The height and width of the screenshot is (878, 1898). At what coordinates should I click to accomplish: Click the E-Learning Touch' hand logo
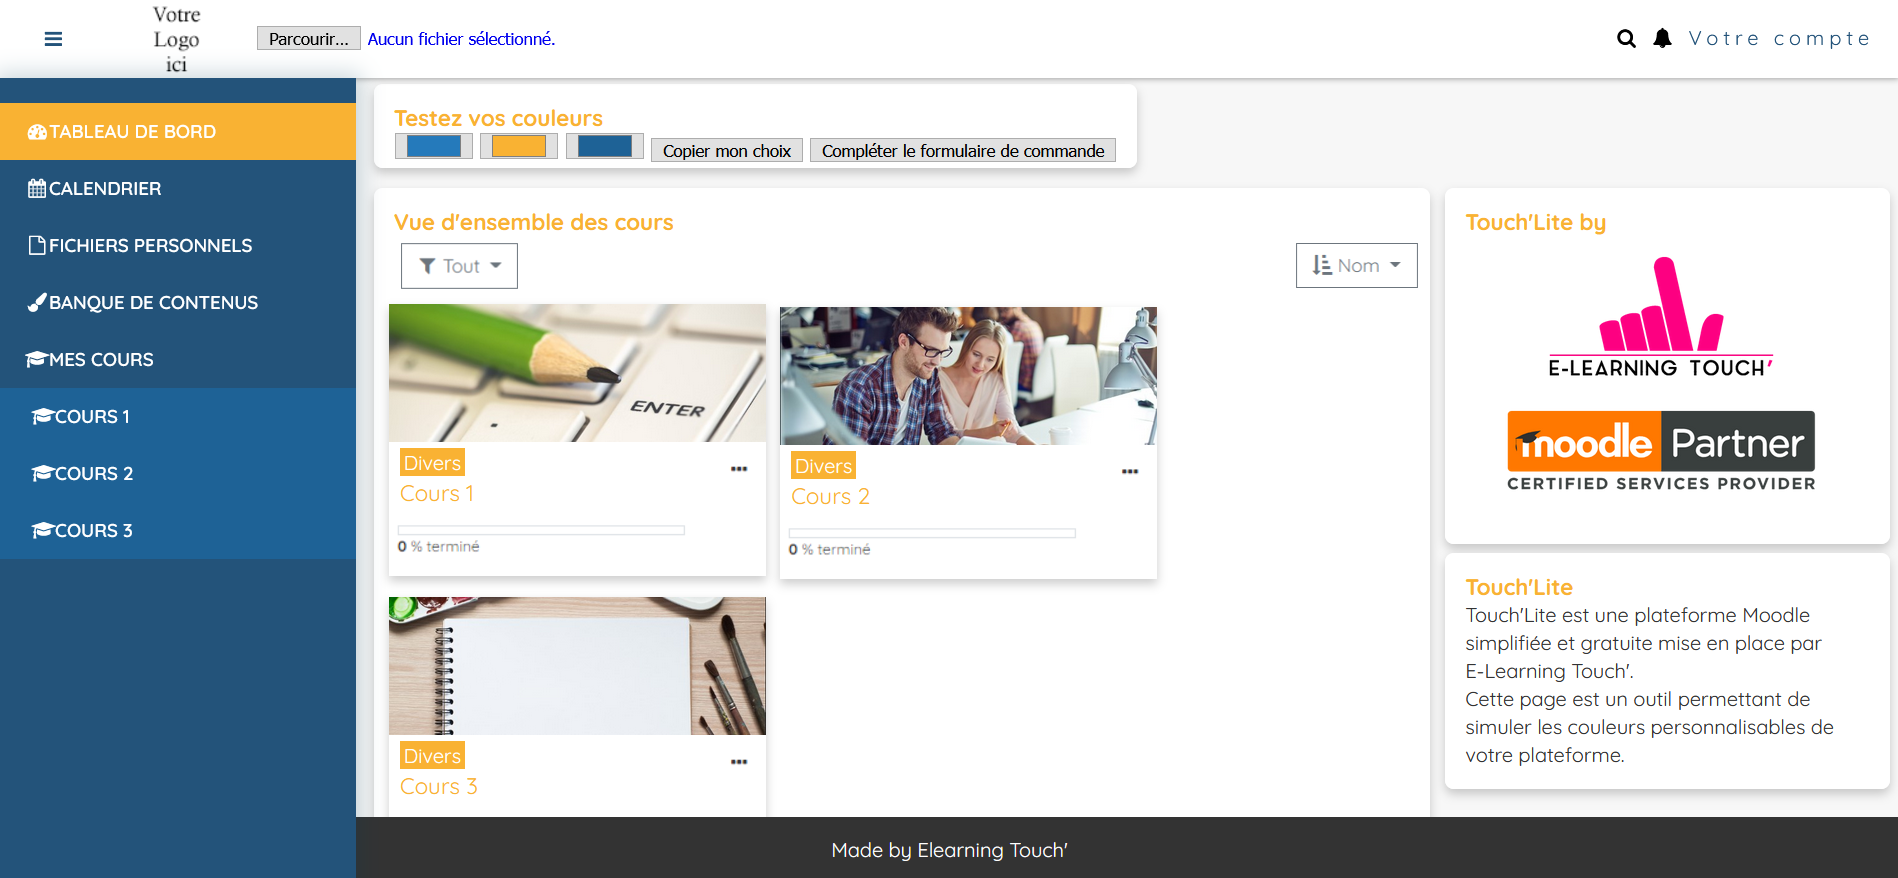click(x=1661, y=317)
